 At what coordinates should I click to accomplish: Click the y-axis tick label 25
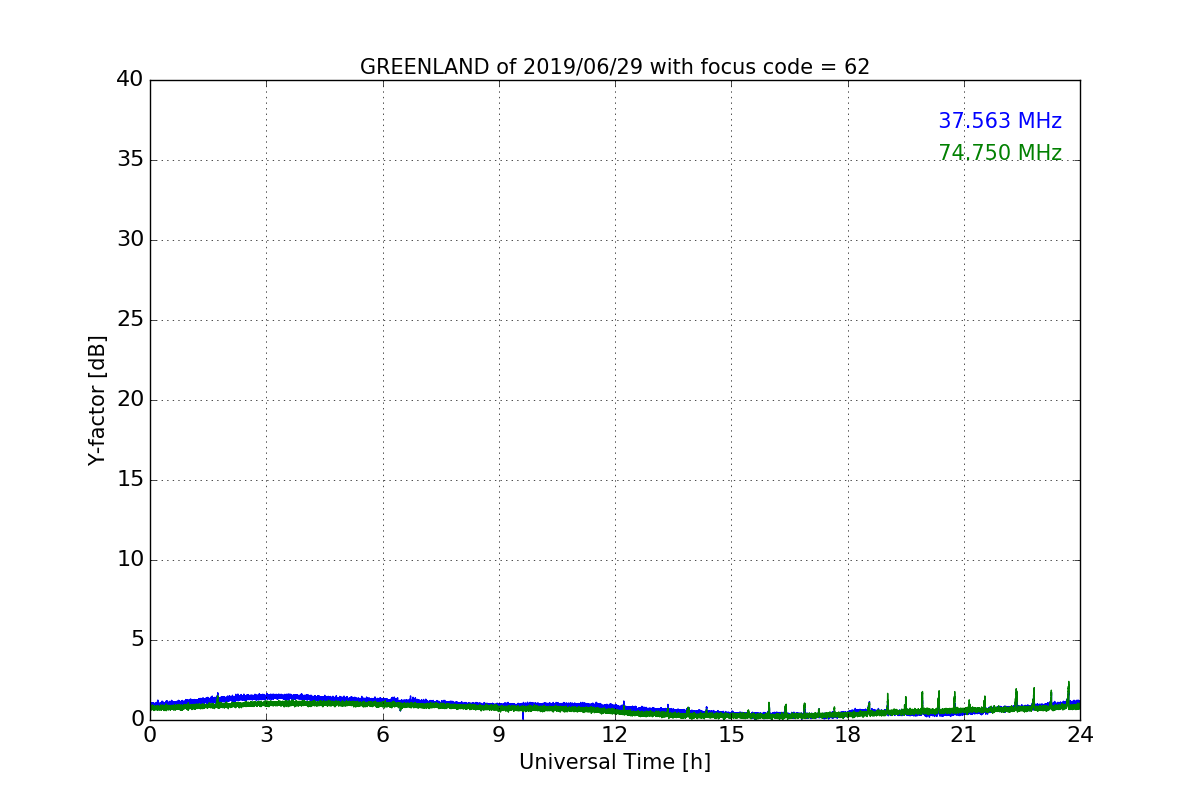pyautogui.click(x=130, y=320)
